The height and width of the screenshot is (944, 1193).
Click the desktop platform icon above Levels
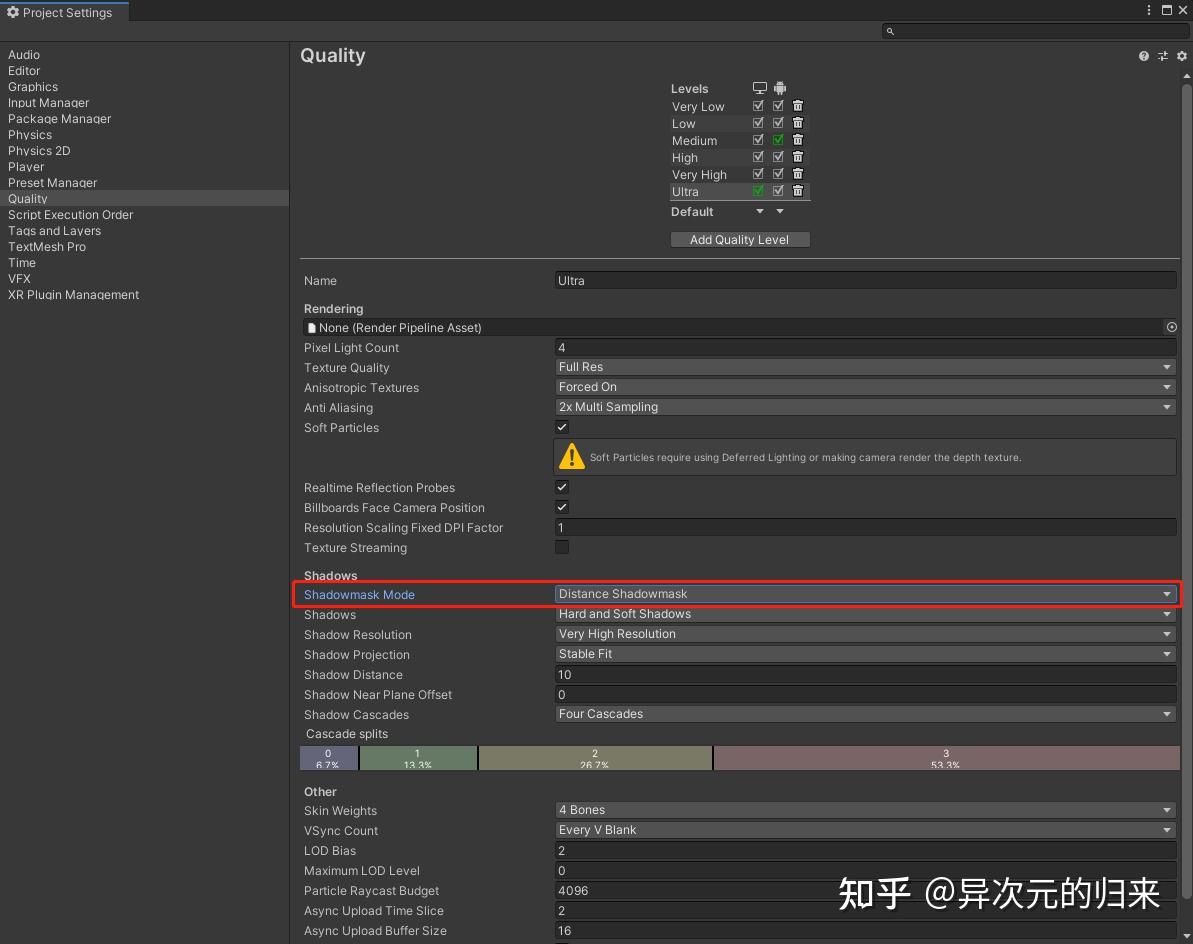coord(760,88)
